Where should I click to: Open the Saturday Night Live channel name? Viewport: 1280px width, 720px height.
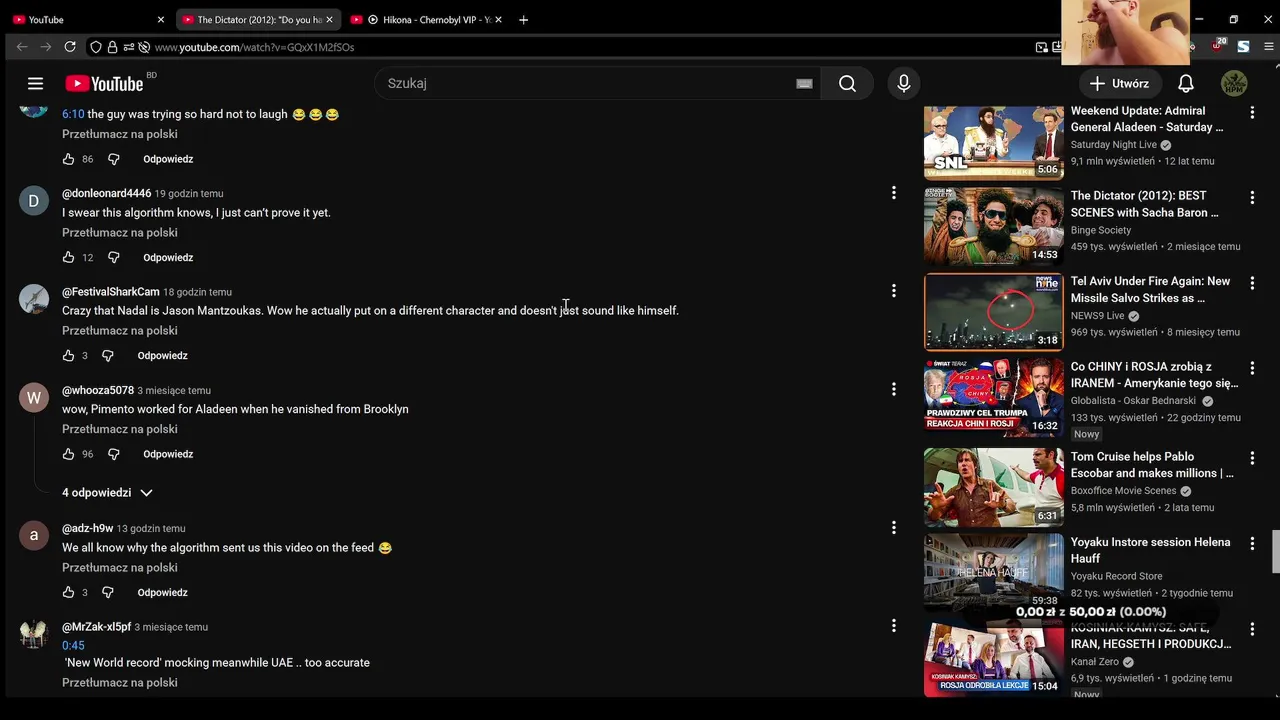click(1114, 145)
